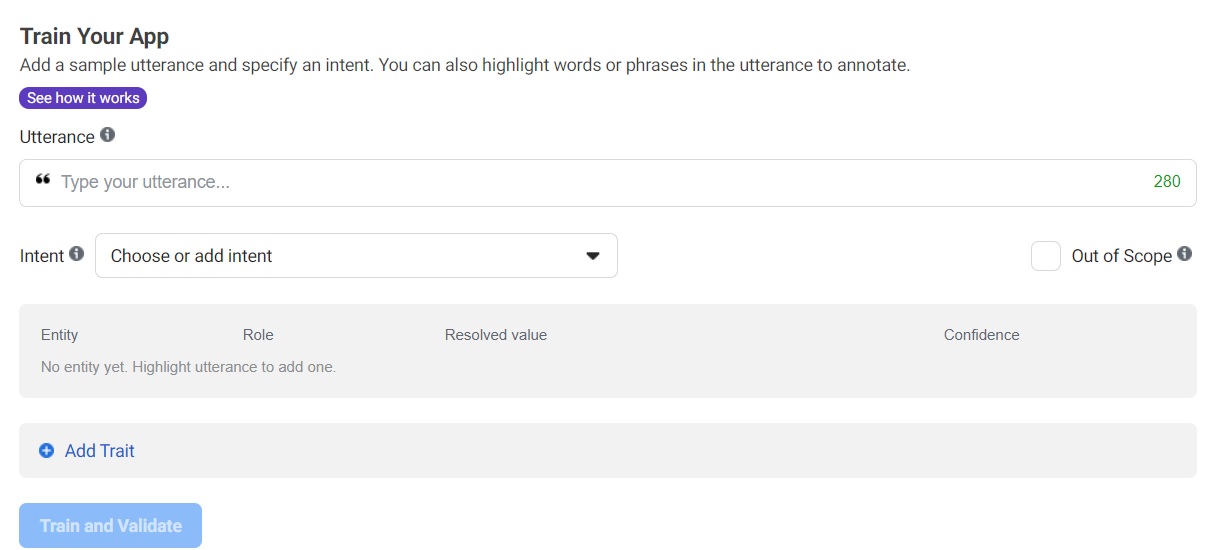Click the Resolved value column header
The width and height of the screenshot is (1213, 550).
tap(495, 335)
